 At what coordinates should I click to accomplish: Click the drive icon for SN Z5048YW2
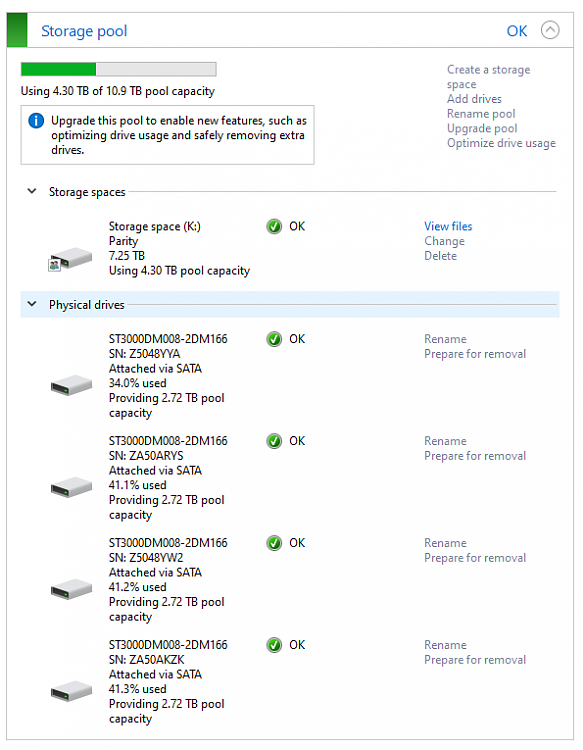pos(71,589)
